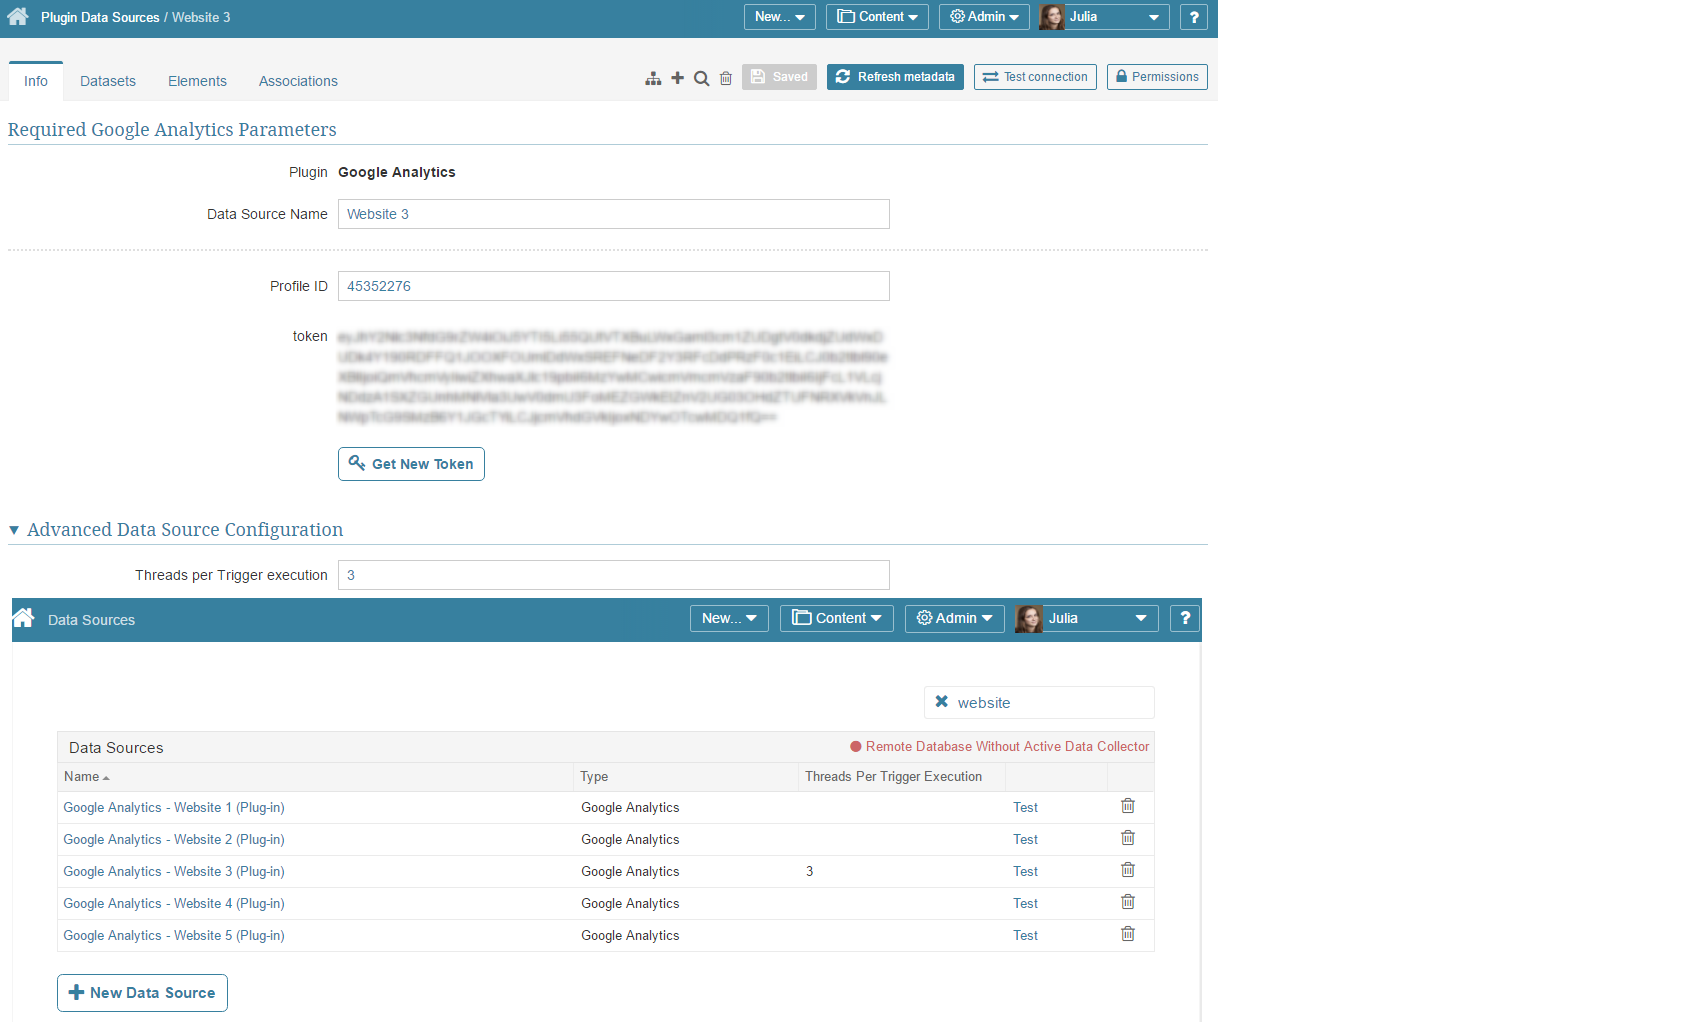Open the New... dropdown on Plugin Data Sources page
The image size is (1698, 1023).
(780, 17)
